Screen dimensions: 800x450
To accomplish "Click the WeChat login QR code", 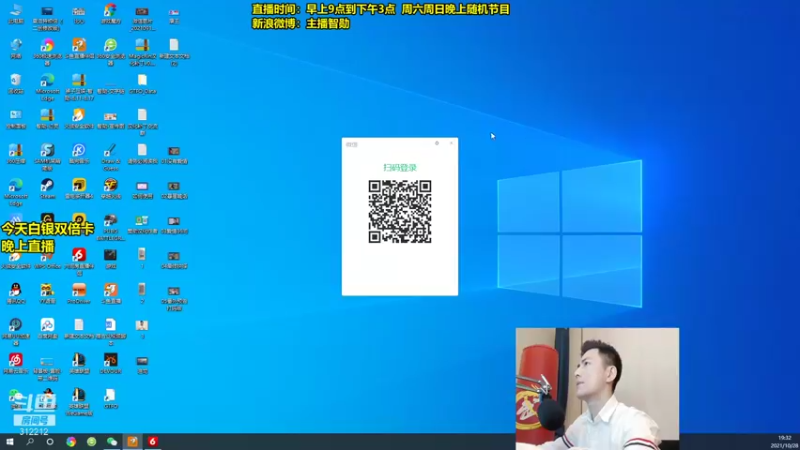I will point(400,211).
